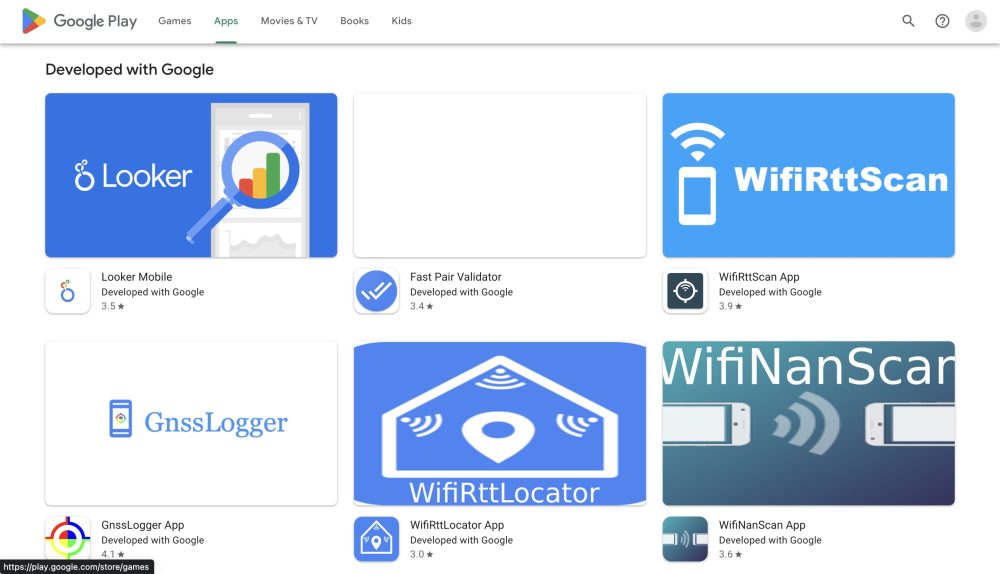Go to the Books tab
Viewport: 1000px width, 574px height.
tap(354, 21)
